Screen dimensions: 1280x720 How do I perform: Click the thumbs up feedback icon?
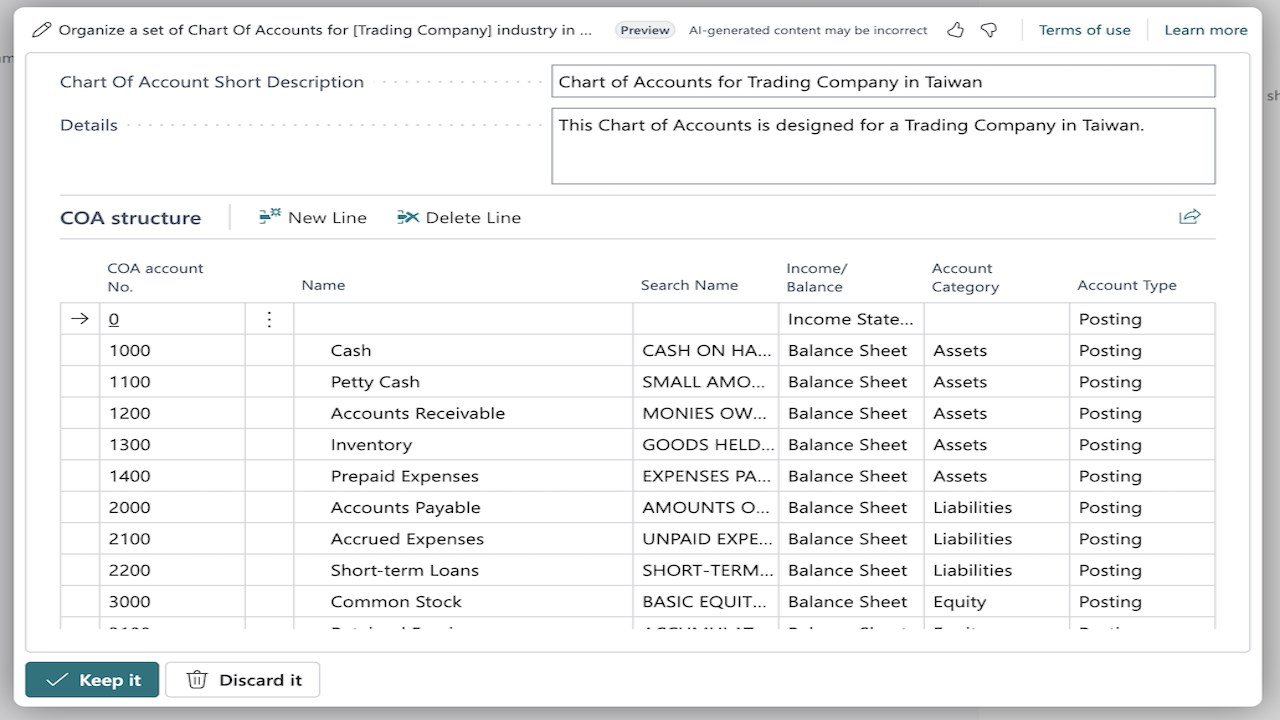click(956, 30)
